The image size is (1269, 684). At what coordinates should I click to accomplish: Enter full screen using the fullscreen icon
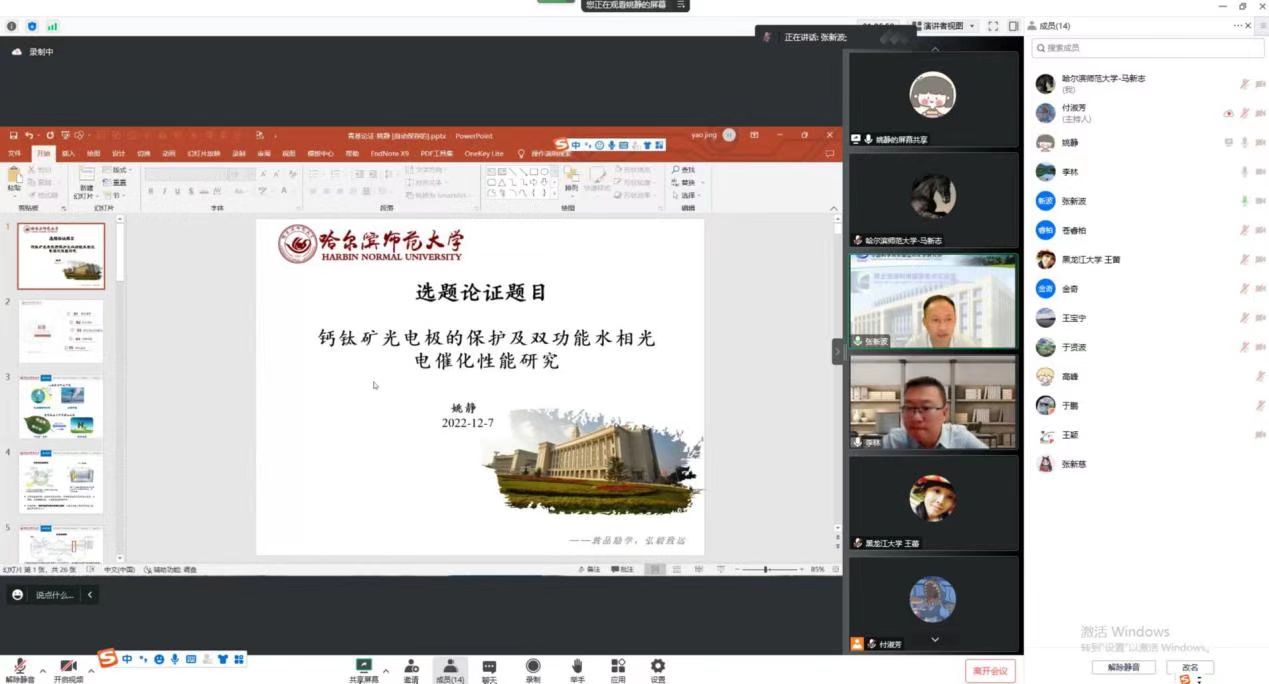[993, 26]
